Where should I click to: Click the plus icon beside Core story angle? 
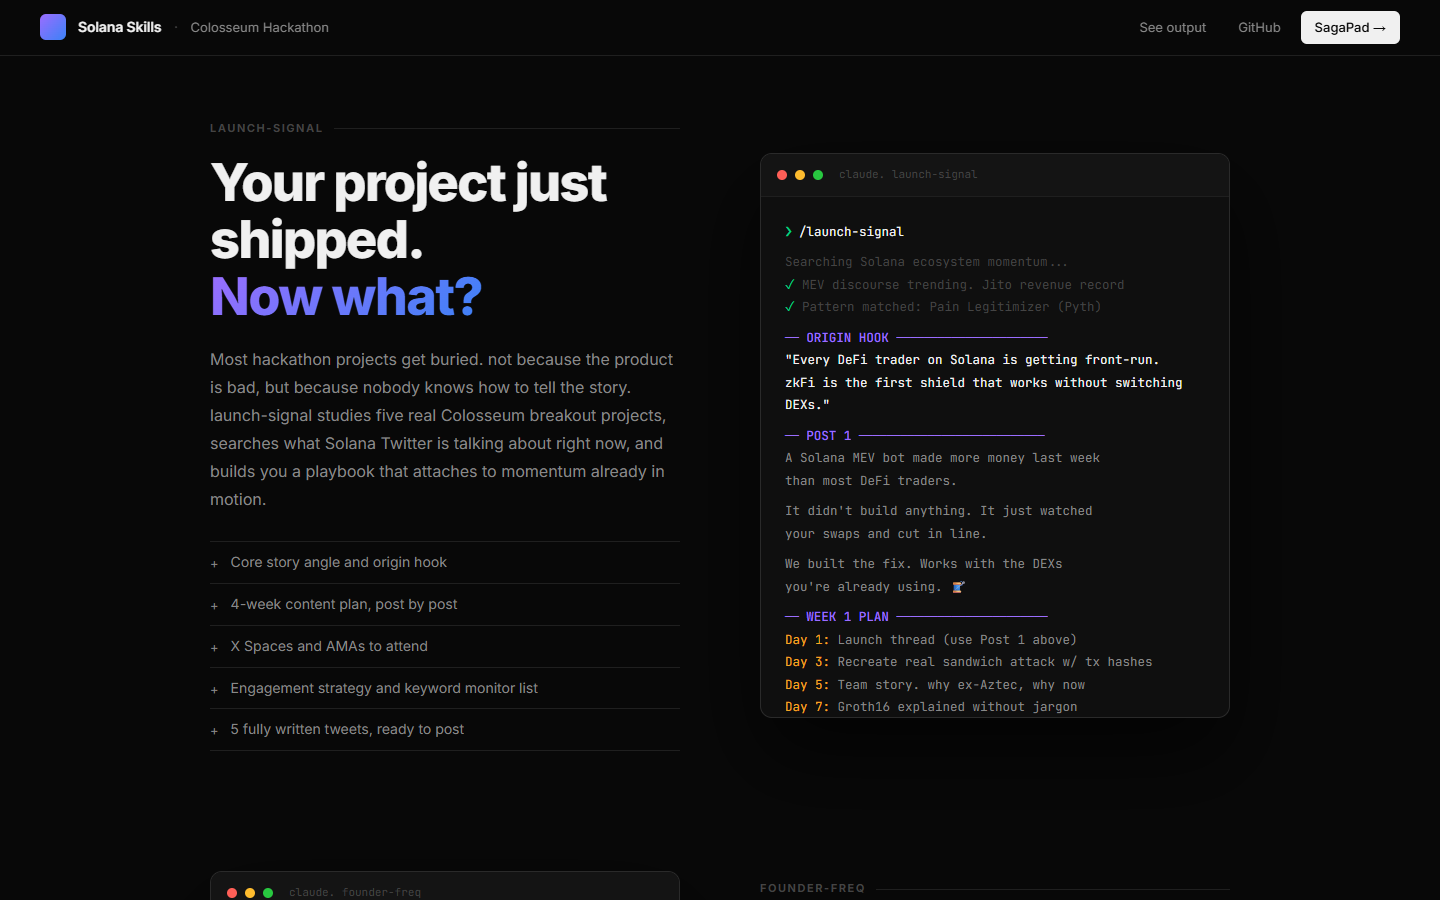(x=214, y=564)
